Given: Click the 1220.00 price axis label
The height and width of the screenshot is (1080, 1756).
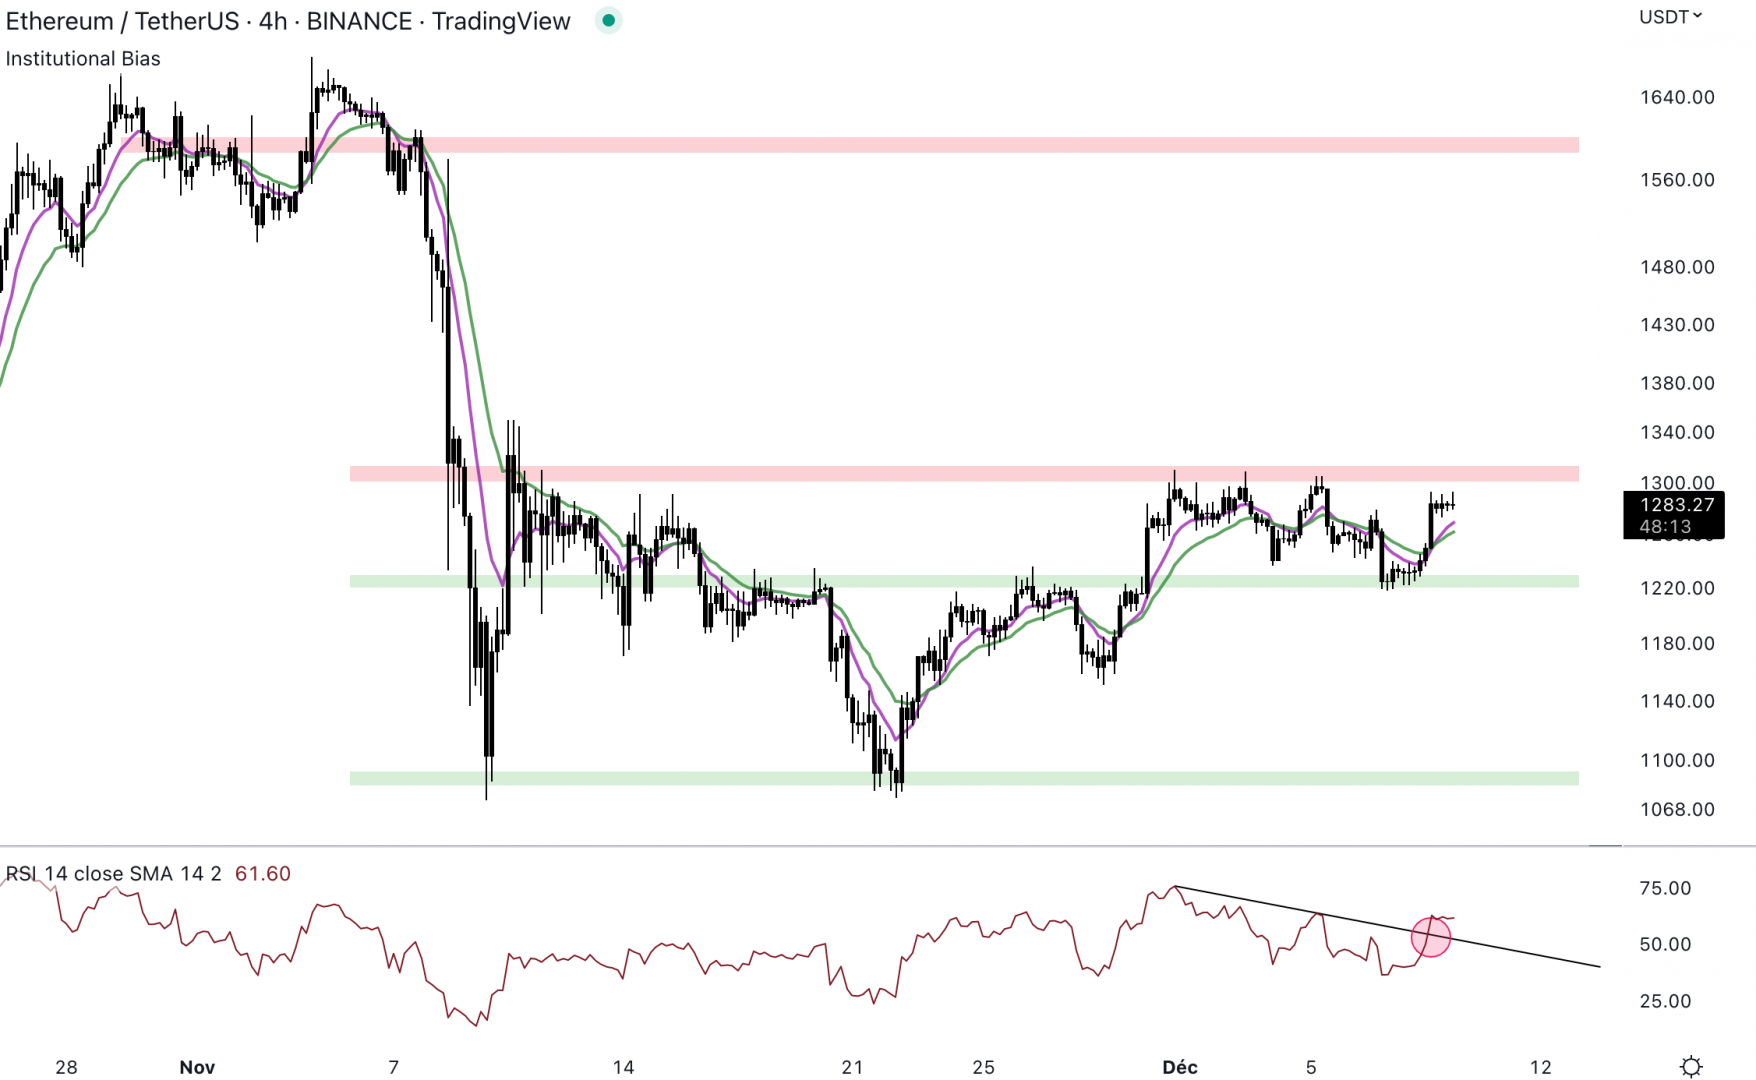Looking at the screenshot, I should point(1677,588).
